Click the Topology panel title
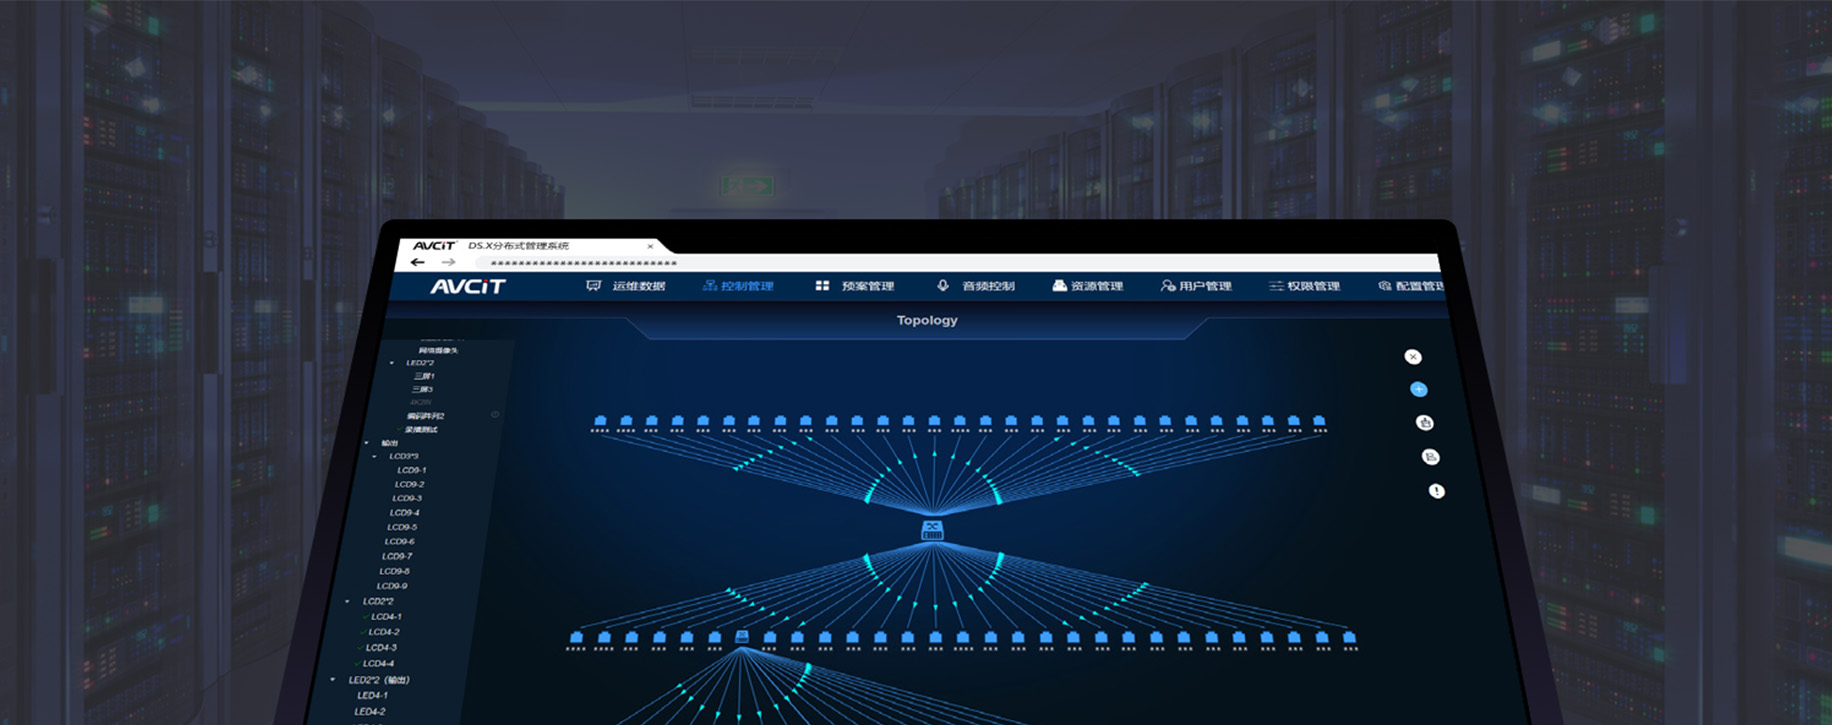 tap(927, 320)
